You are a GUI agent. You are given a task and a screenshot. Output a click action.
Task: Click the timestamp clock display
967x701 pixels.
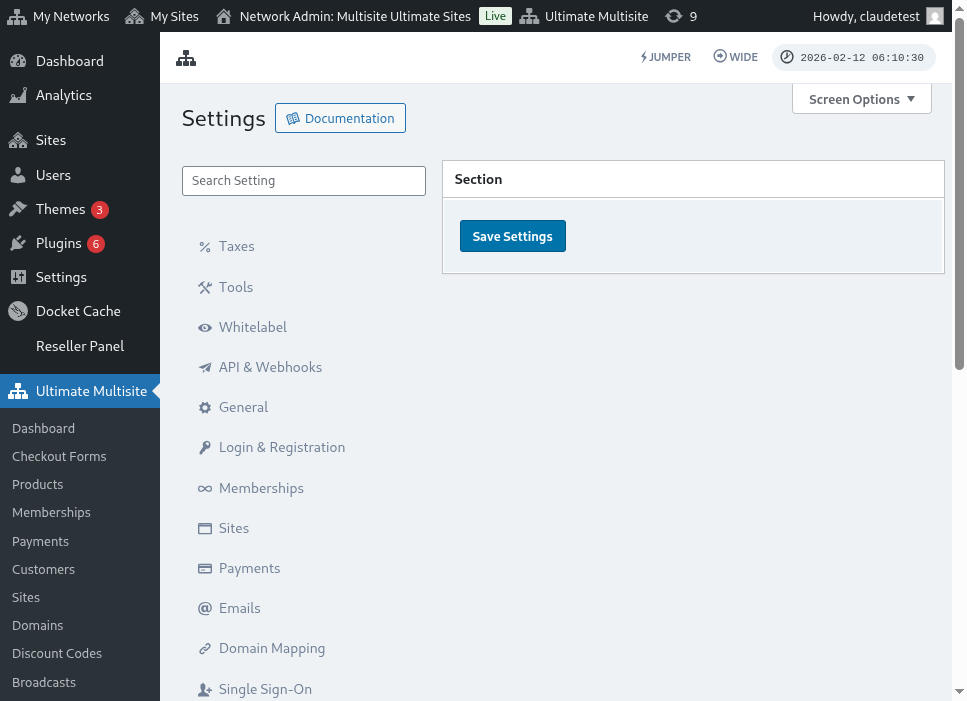tap(854, 57)
